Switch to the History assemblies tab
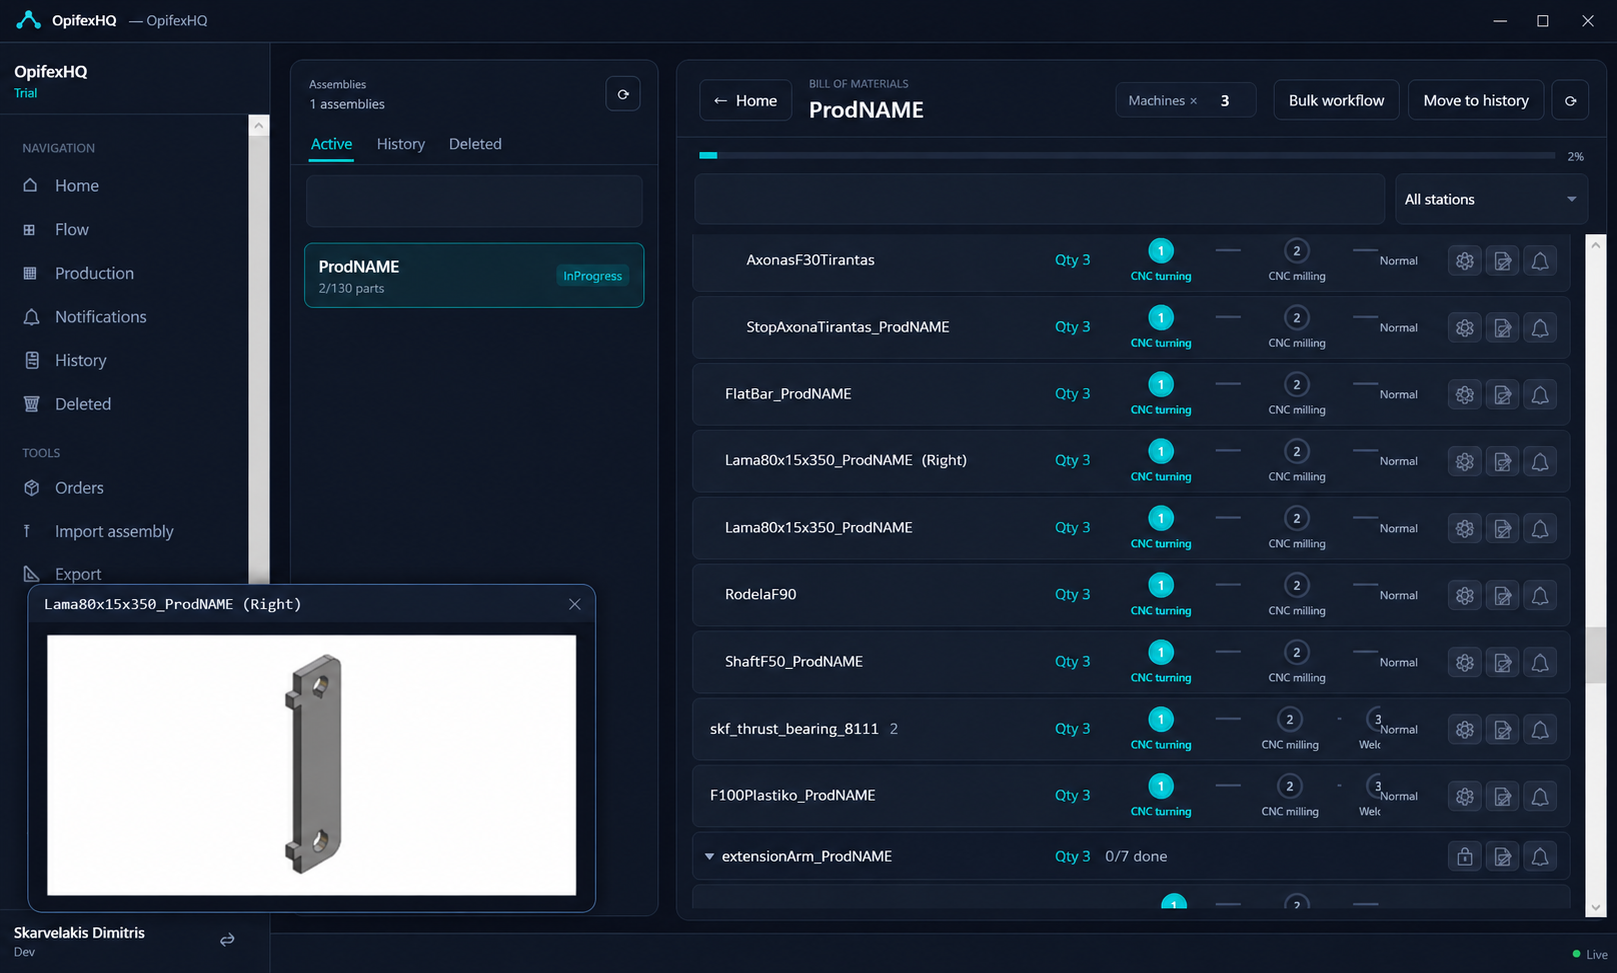The height and width of the screenshot is (973, 1617). click(x=401, y=144)
